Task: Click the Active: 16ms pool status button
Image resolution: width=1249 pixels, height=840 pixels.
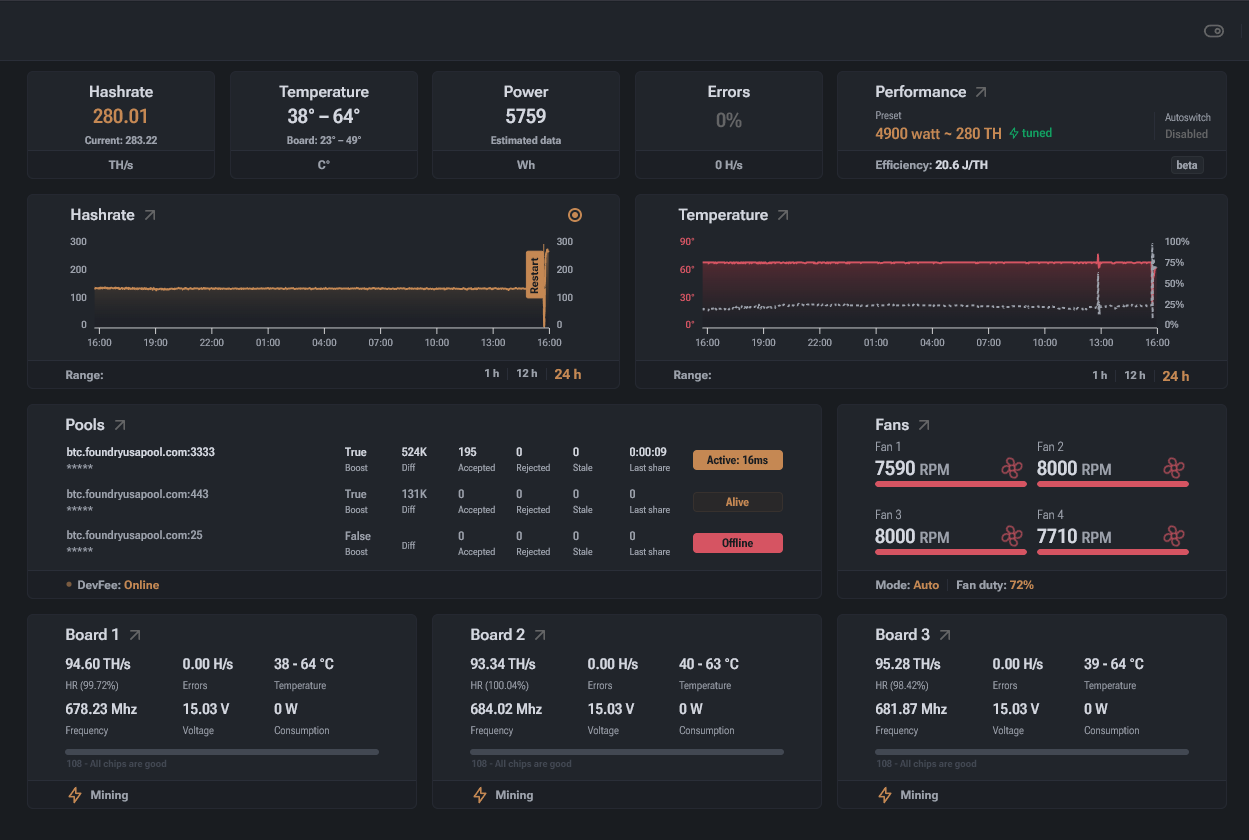Action: 738,460
